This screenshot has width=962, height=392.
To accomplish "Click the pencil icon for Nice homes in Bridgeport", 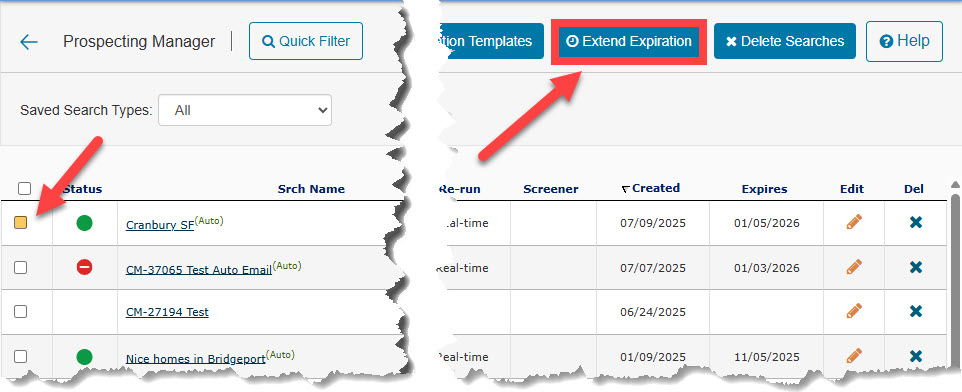I will pyautogui.click(x=853, y=355).
